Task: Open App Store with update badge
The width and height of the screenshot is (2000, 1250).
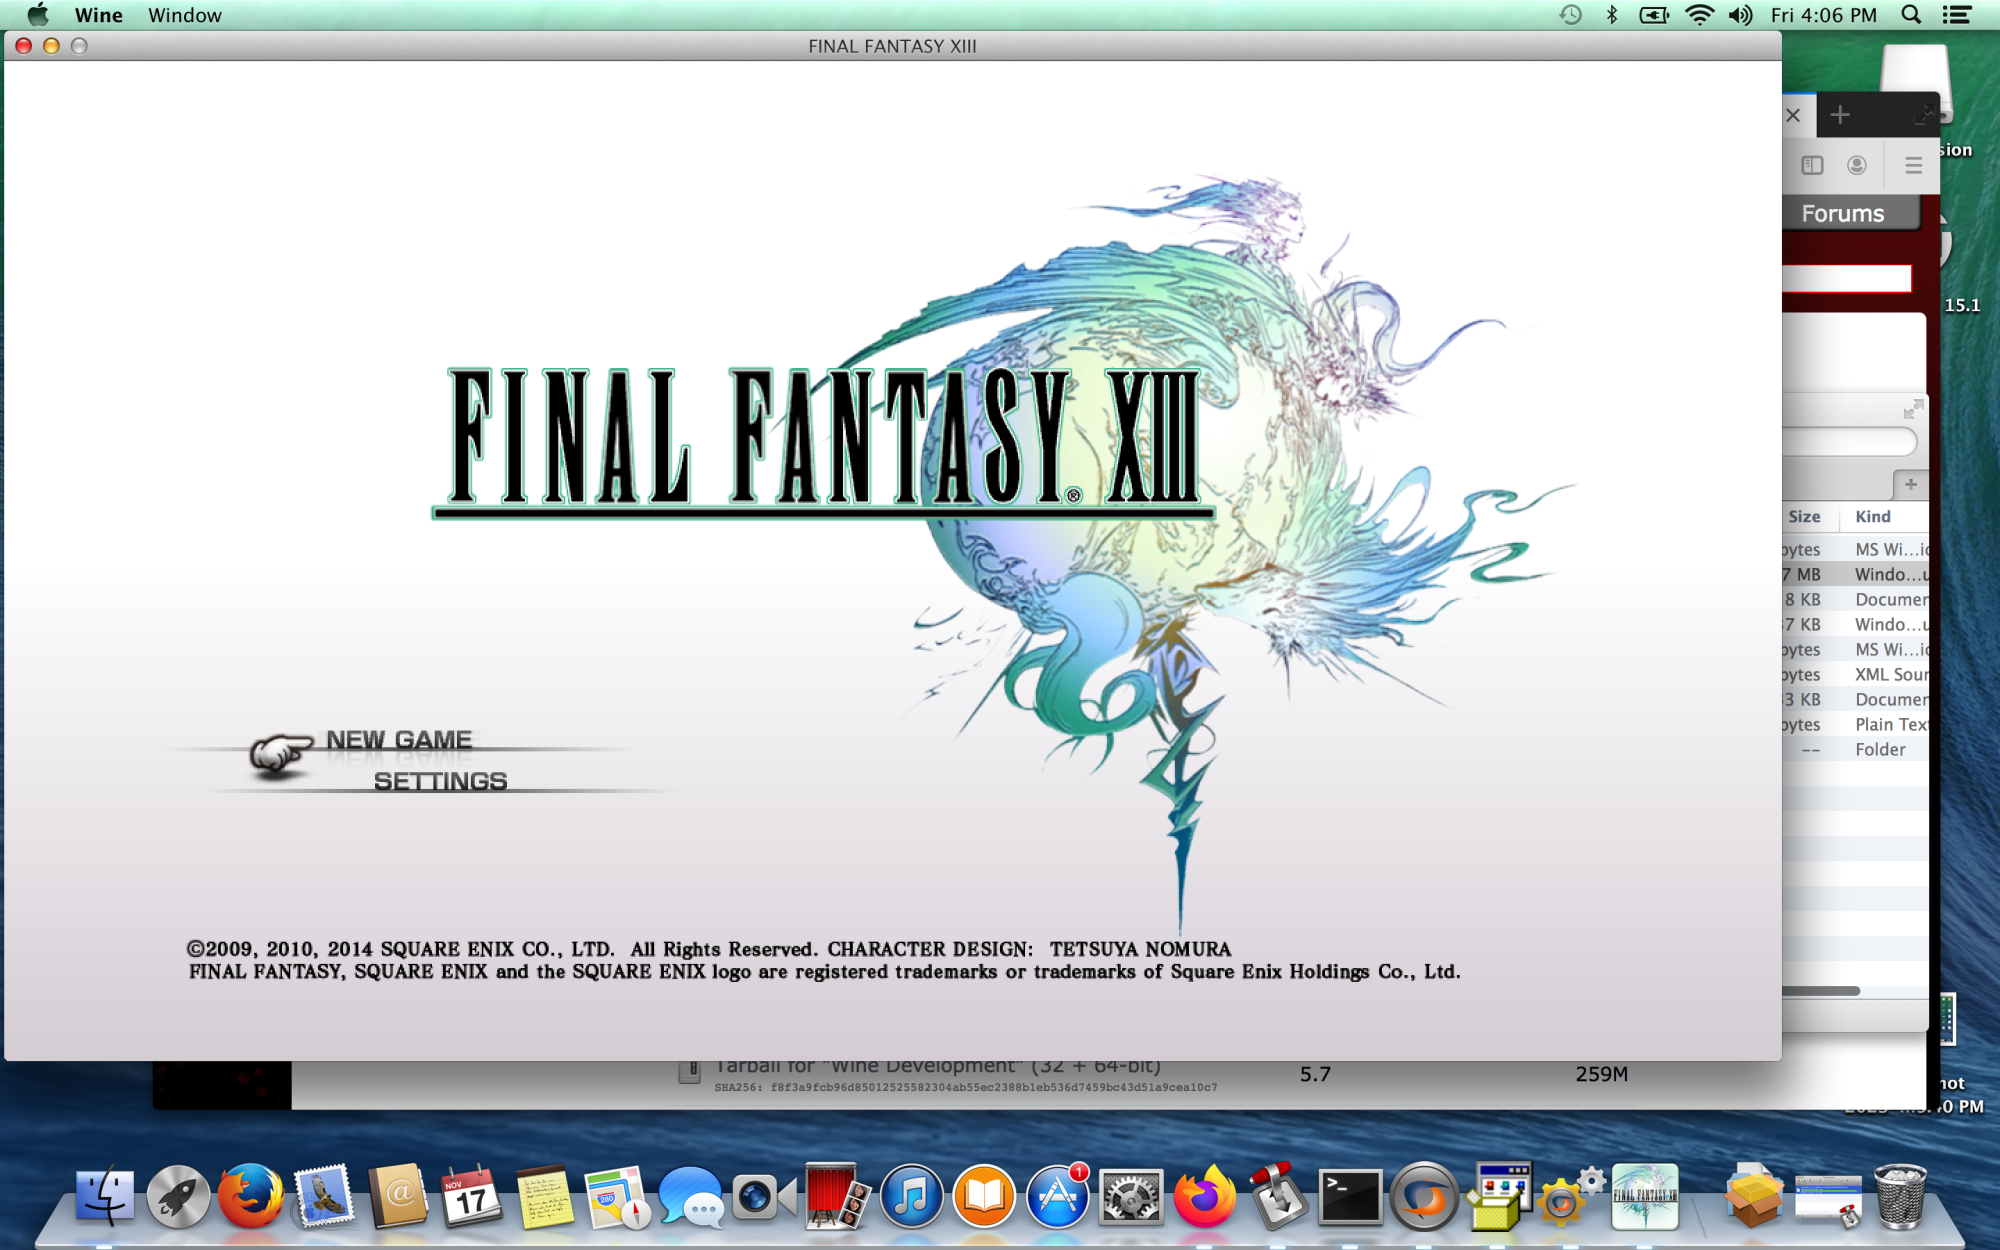Action: click(x=1057, y=1196)
